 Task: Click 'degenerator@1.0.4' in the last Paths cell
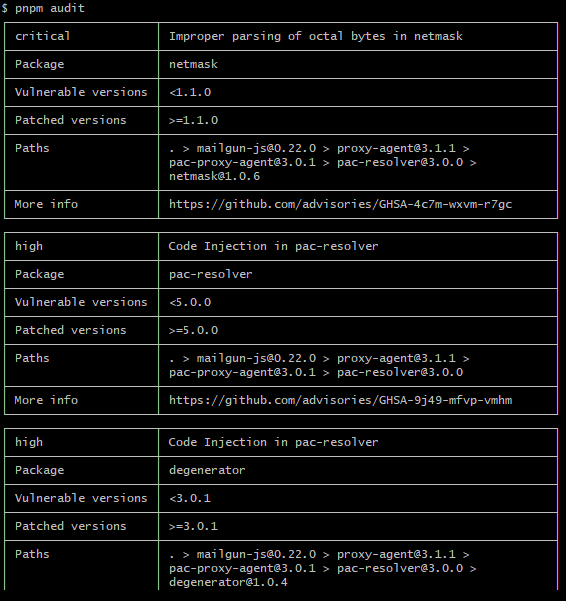228,582
